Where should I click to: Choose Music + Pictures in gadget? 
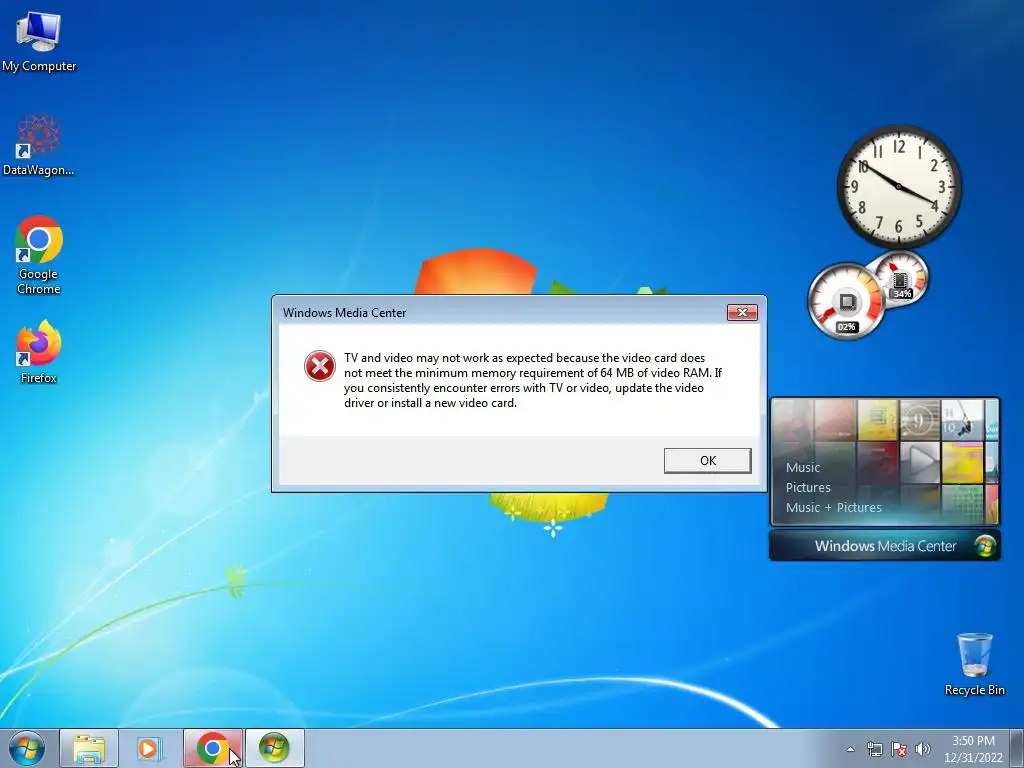coord(833,507)
